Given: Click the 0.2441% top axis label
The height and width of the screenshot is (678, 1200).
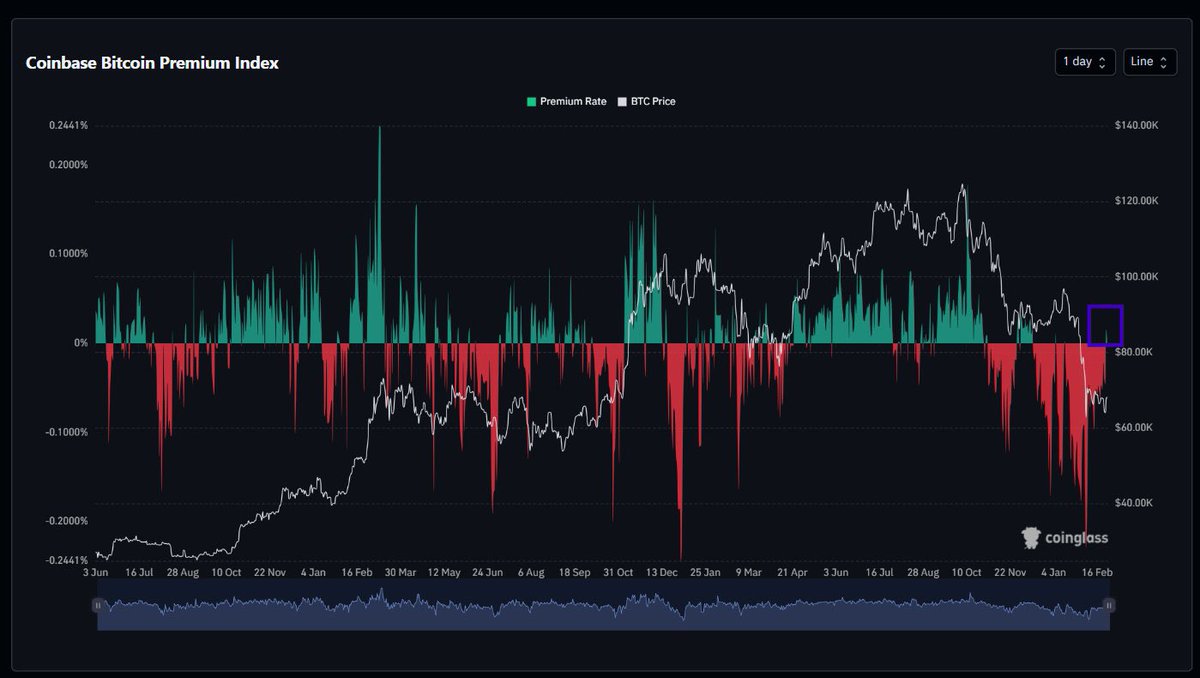Looking at the screenshot, I should point(68,126).
